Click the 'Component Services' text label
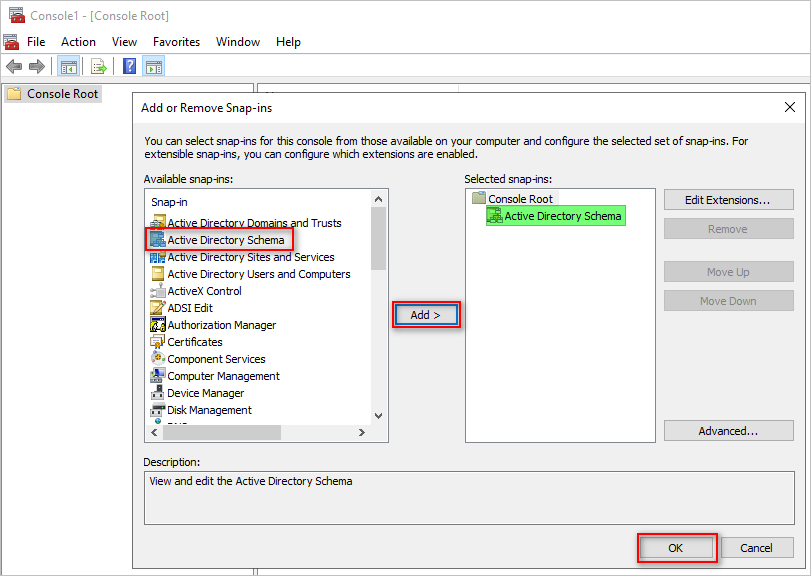811x576 pixels. 216,359
